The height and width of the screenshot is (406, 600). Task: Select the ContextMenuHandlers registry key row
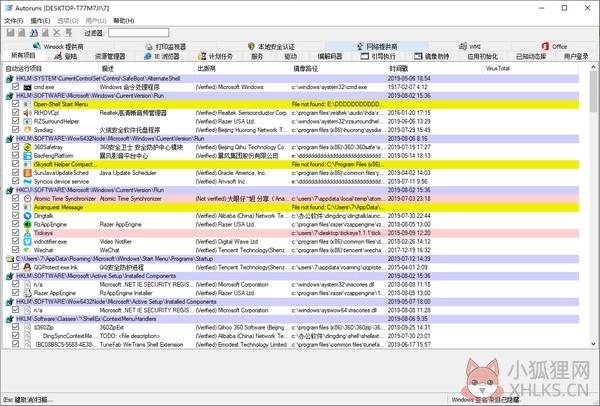point(292,319)
